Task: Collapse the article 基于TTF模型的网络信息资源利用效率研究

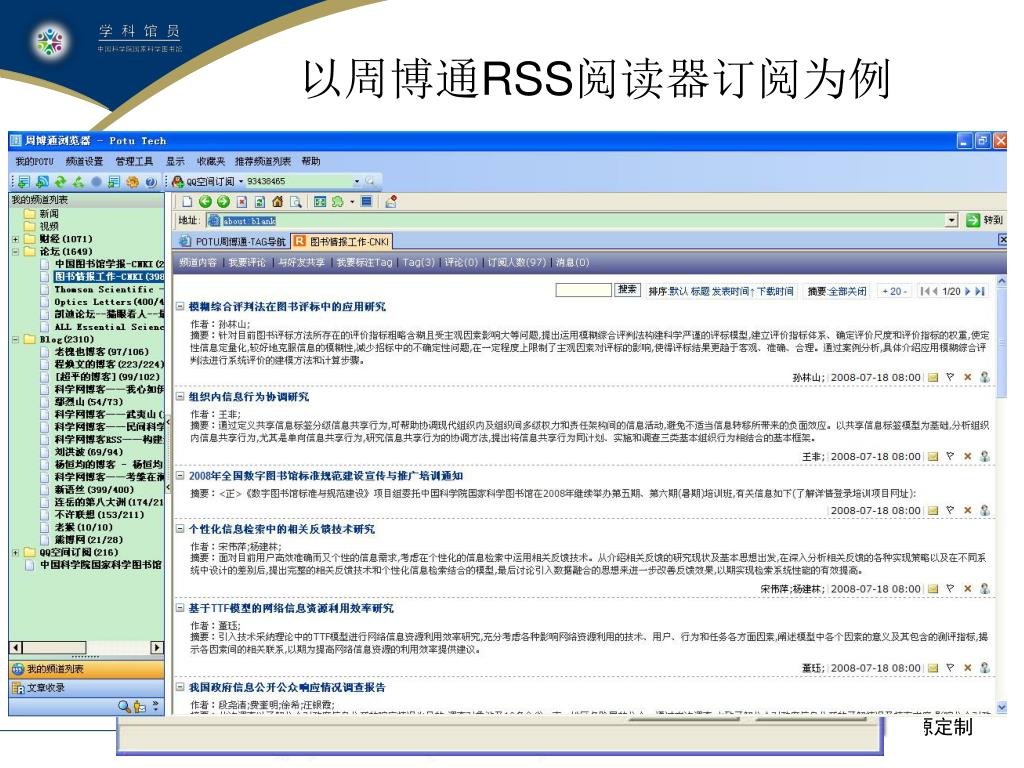Action: point(180,608)
